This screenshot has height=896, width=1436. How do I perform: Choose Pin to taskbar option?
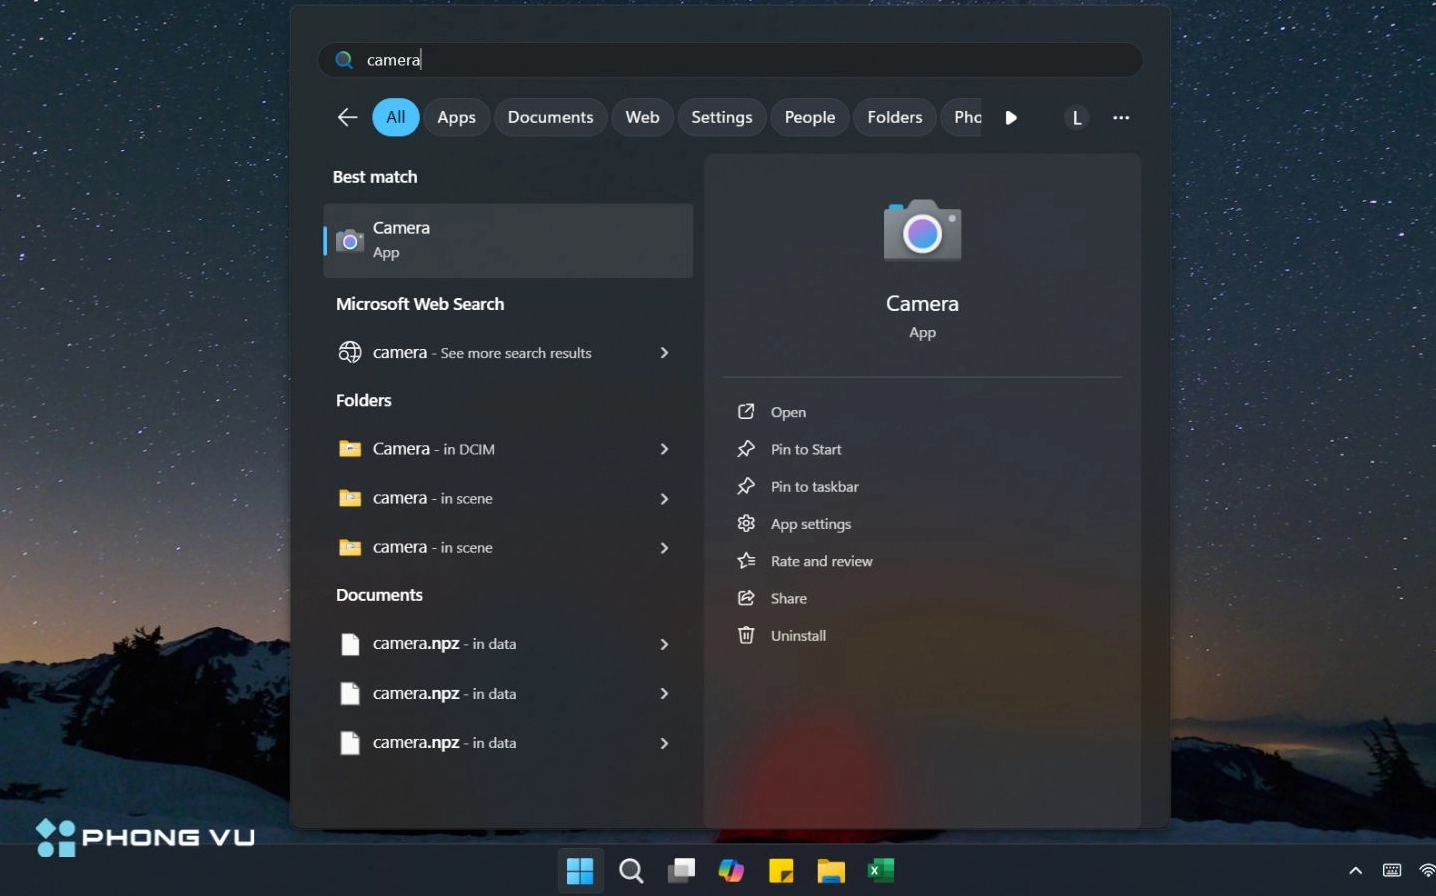pos(814,487)
